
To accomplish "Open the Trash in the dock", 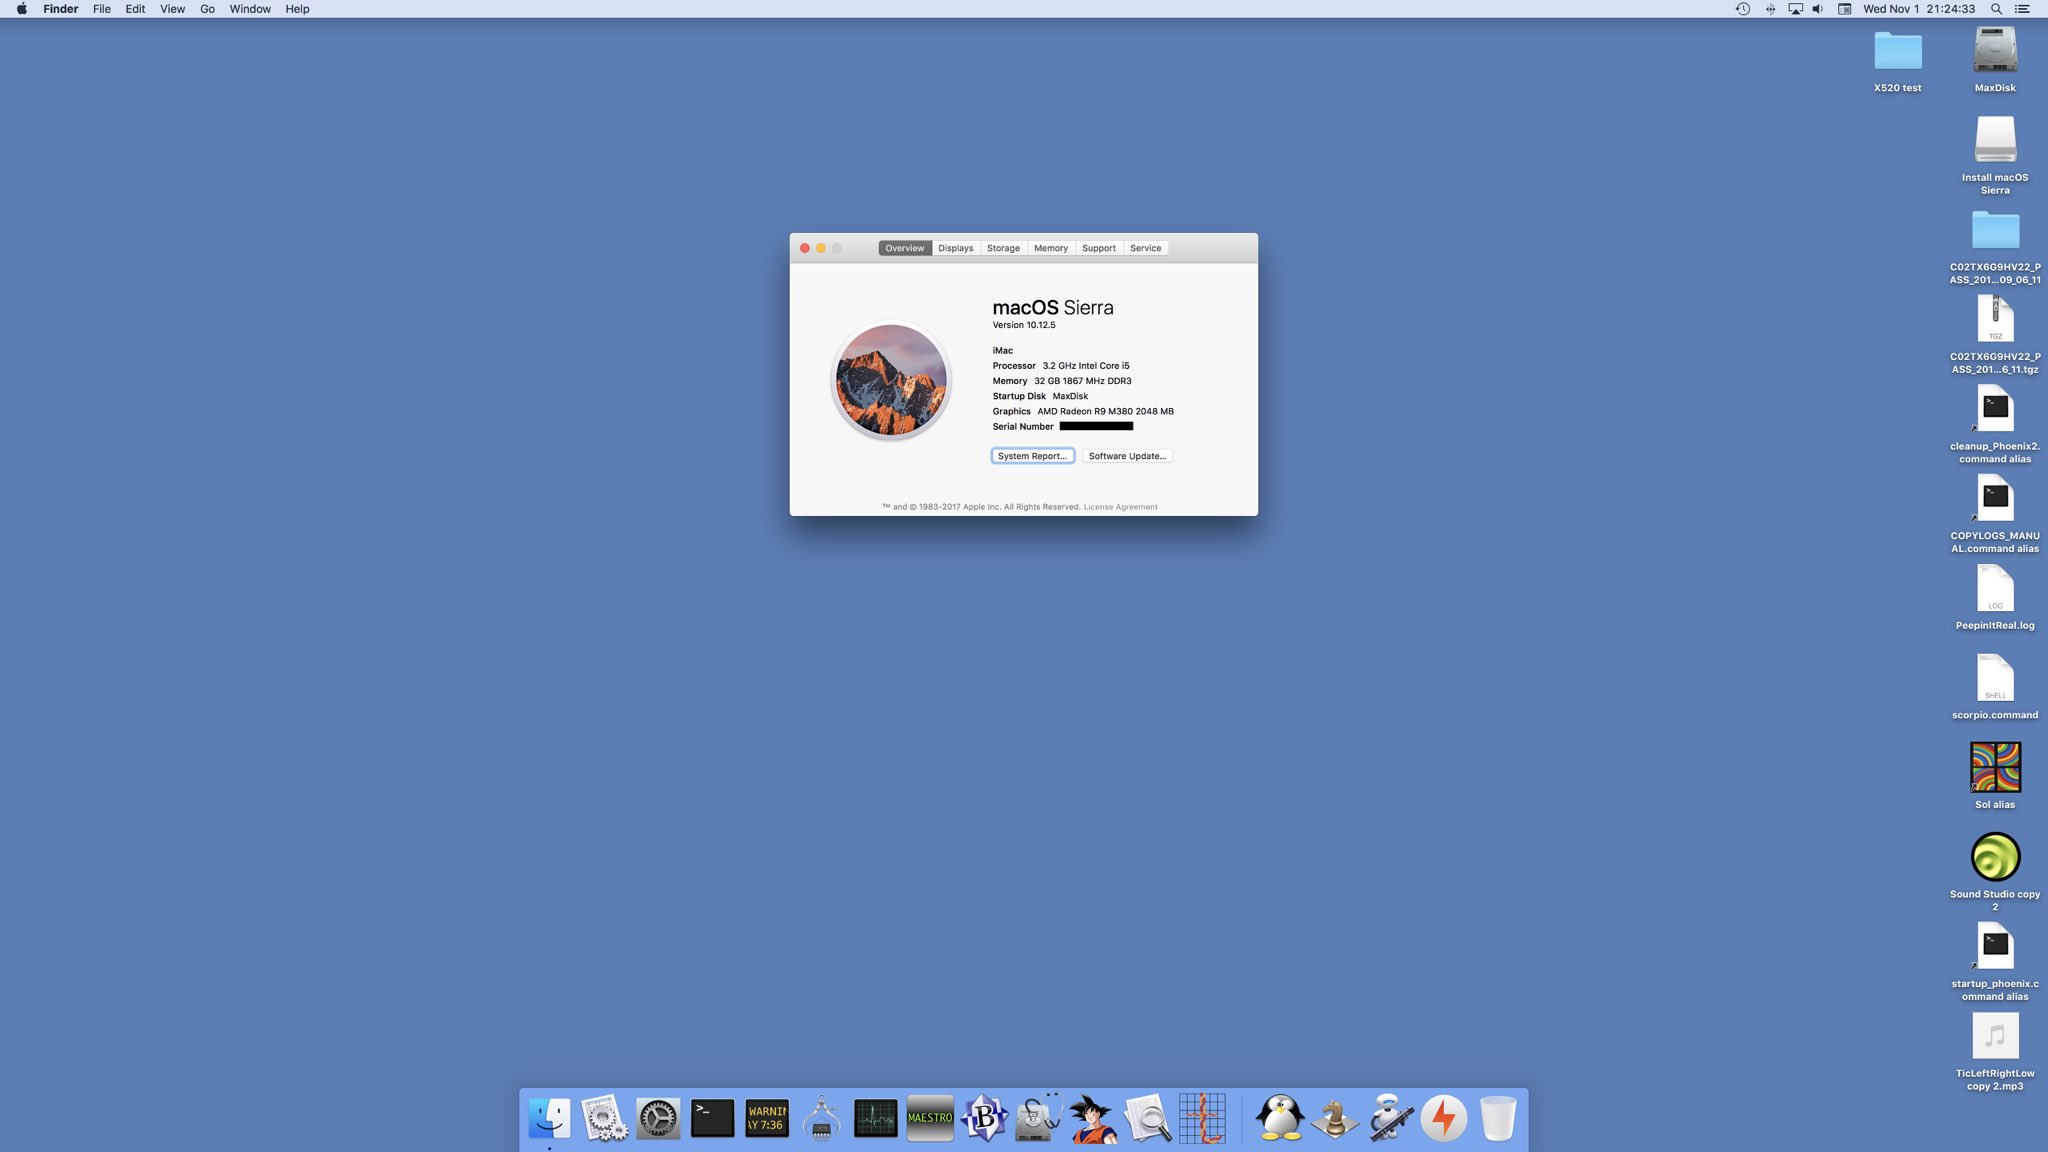I will click(x=1498, y=1117).
